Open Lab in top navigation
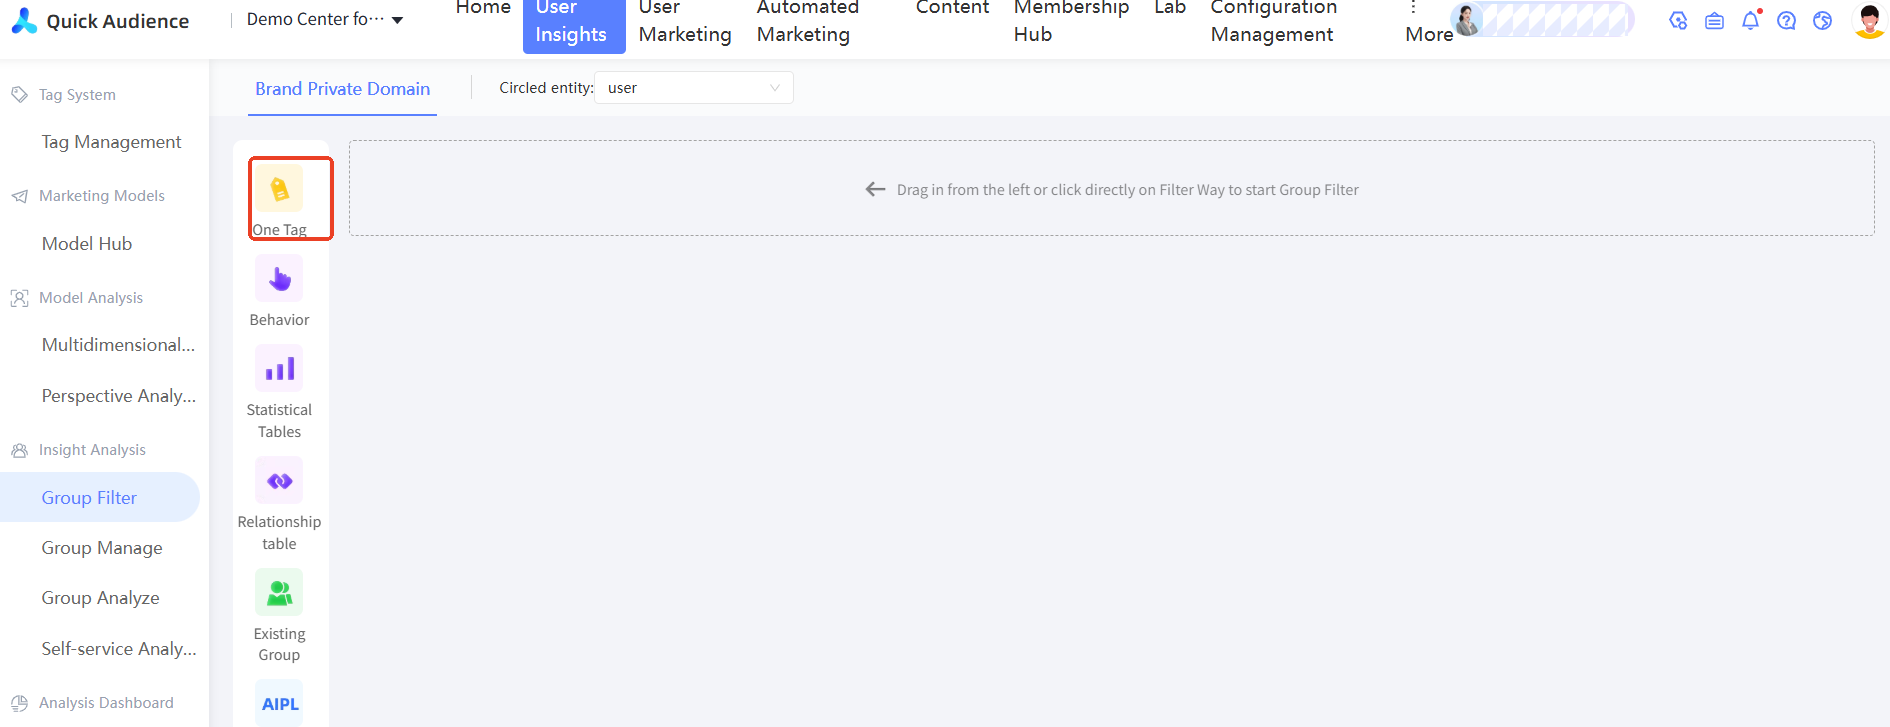 pos(1170,8)
